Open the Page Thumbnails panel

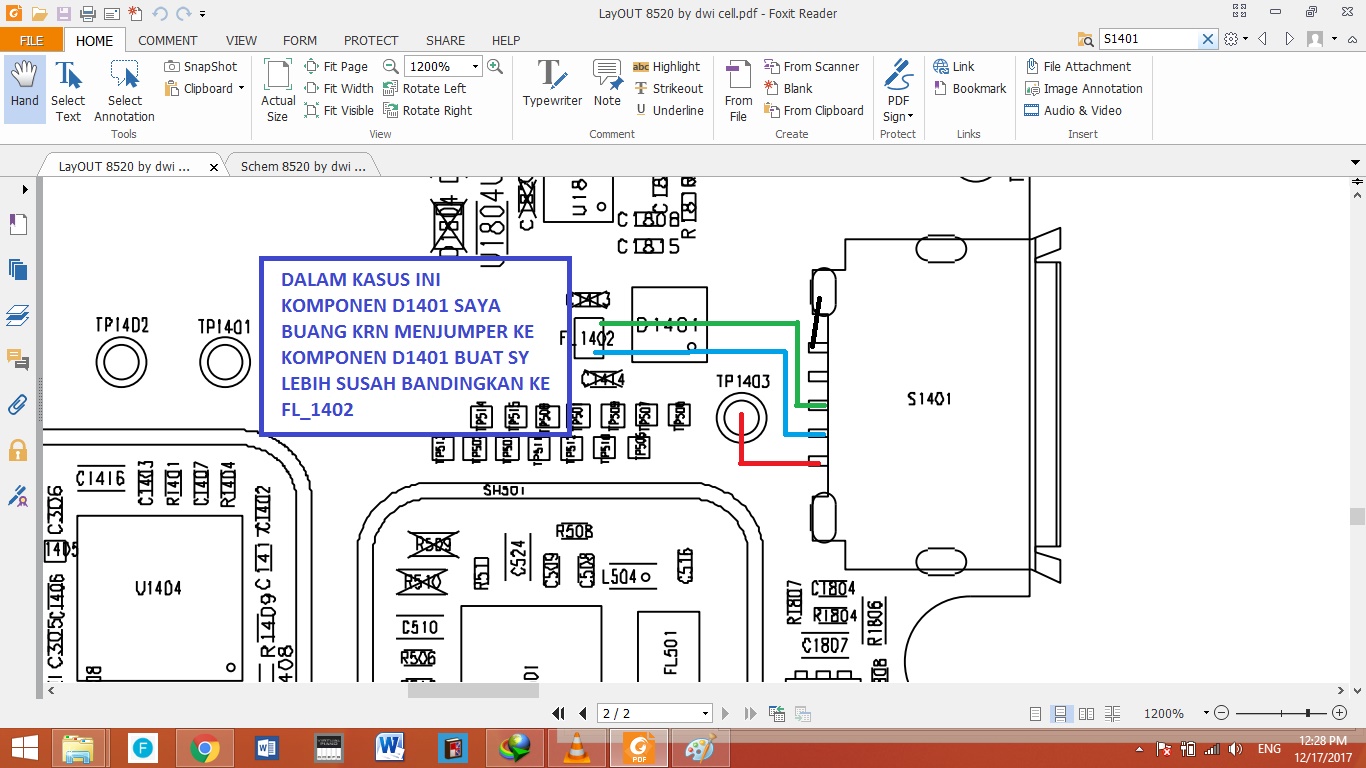coord(17,269)
